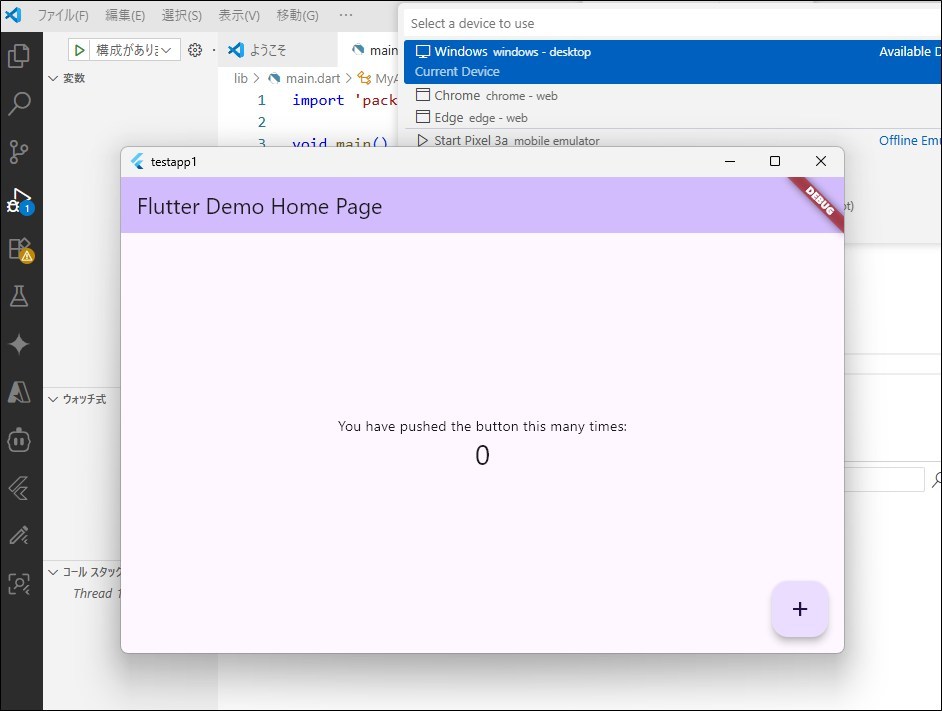Click the search magnifier icon at right edge
The height and width of the screenshot is (711, 942).
(x=936, y=480)
